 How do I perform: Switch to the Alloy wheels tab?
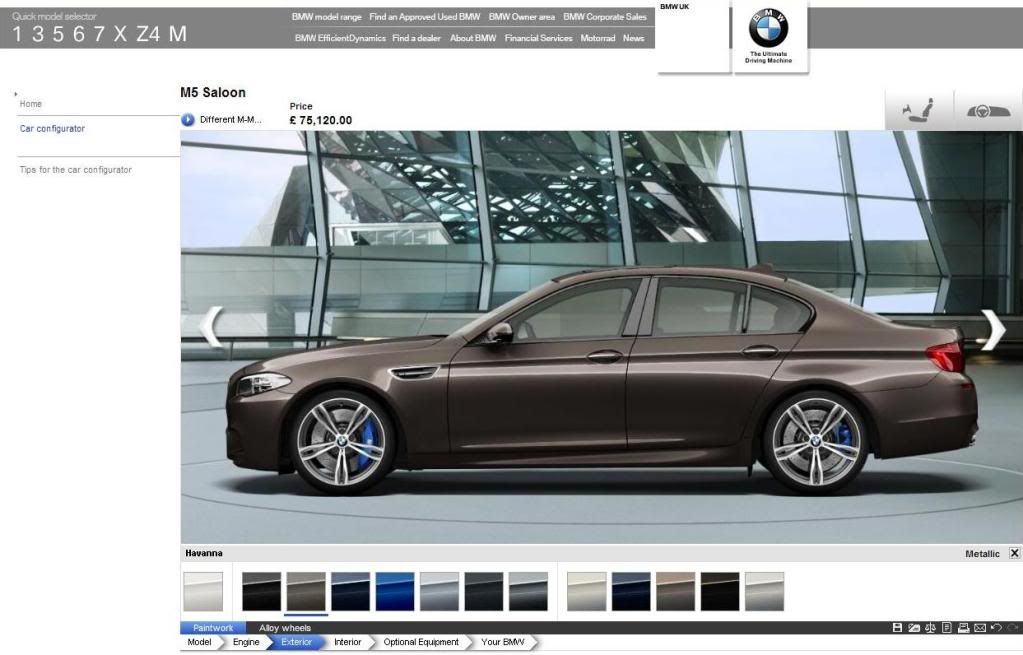[x=285, y=628]
